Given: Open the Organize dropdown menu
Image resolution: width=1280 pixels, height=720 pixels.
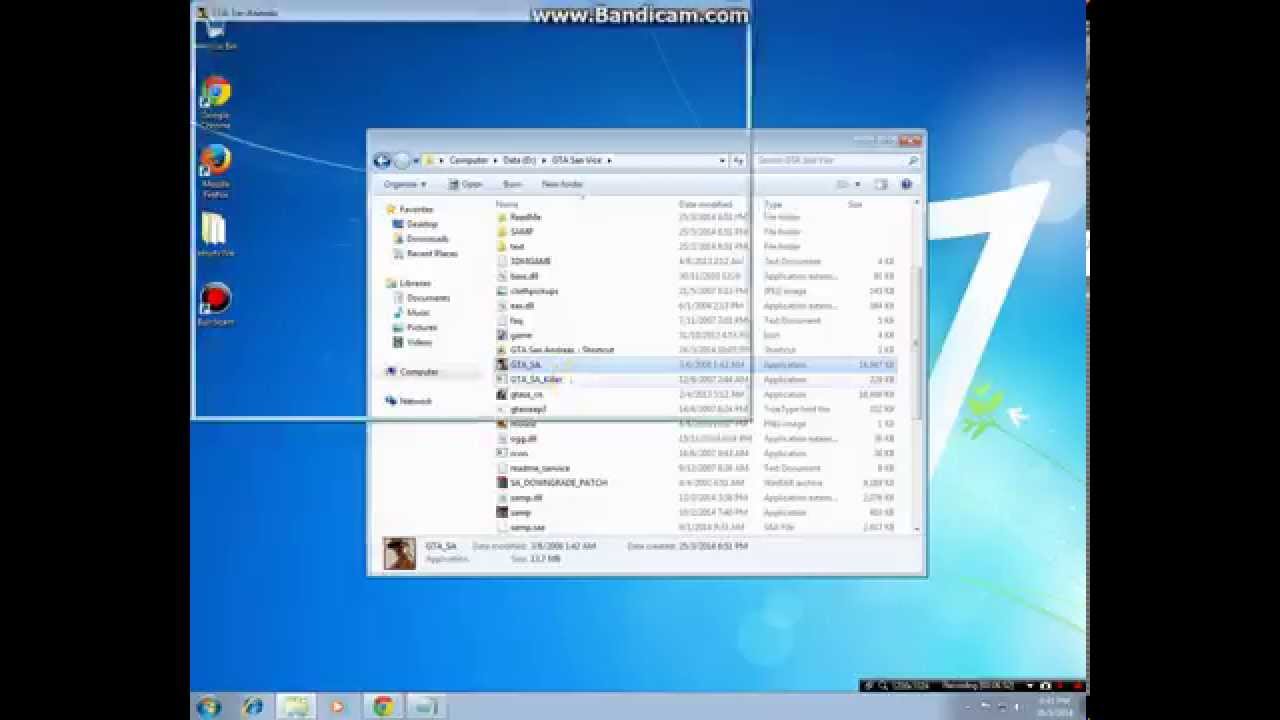Looking at the screenshot, I should point(405,184).
